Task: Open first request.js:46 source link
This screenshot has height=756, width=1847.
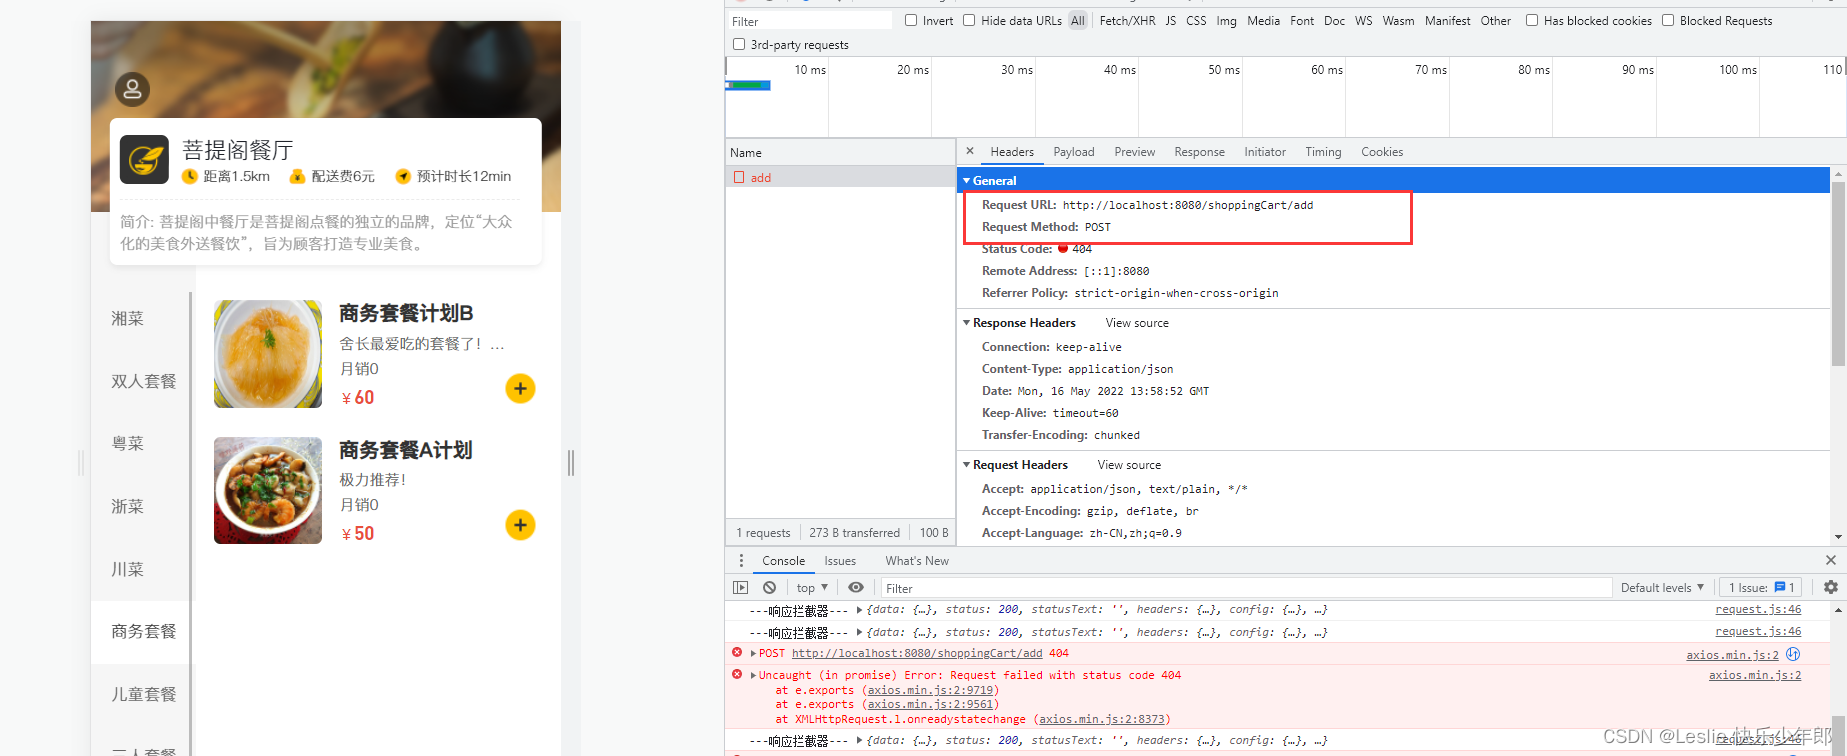Action: [x=1758, y=609]
